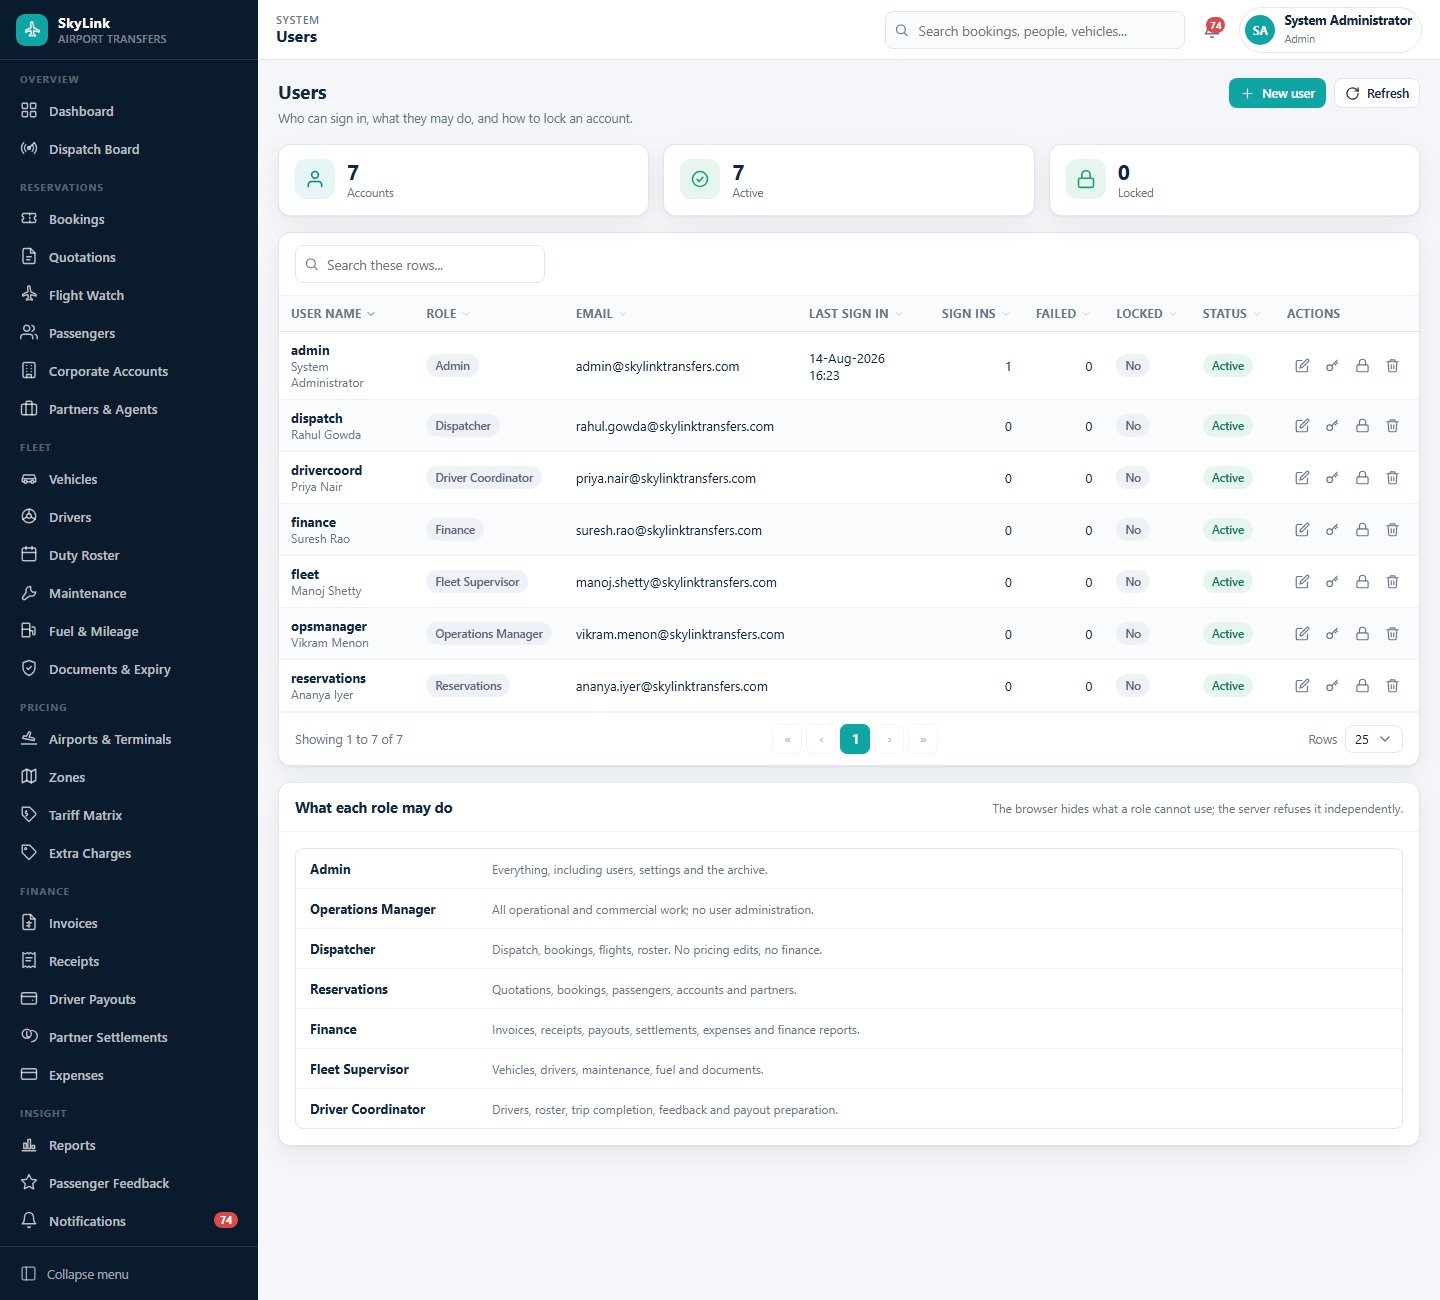This screenshot has height=1300, width=1440.
Task: Click the edit icon for drivercoord
Action: click(x=1302, y=478)
